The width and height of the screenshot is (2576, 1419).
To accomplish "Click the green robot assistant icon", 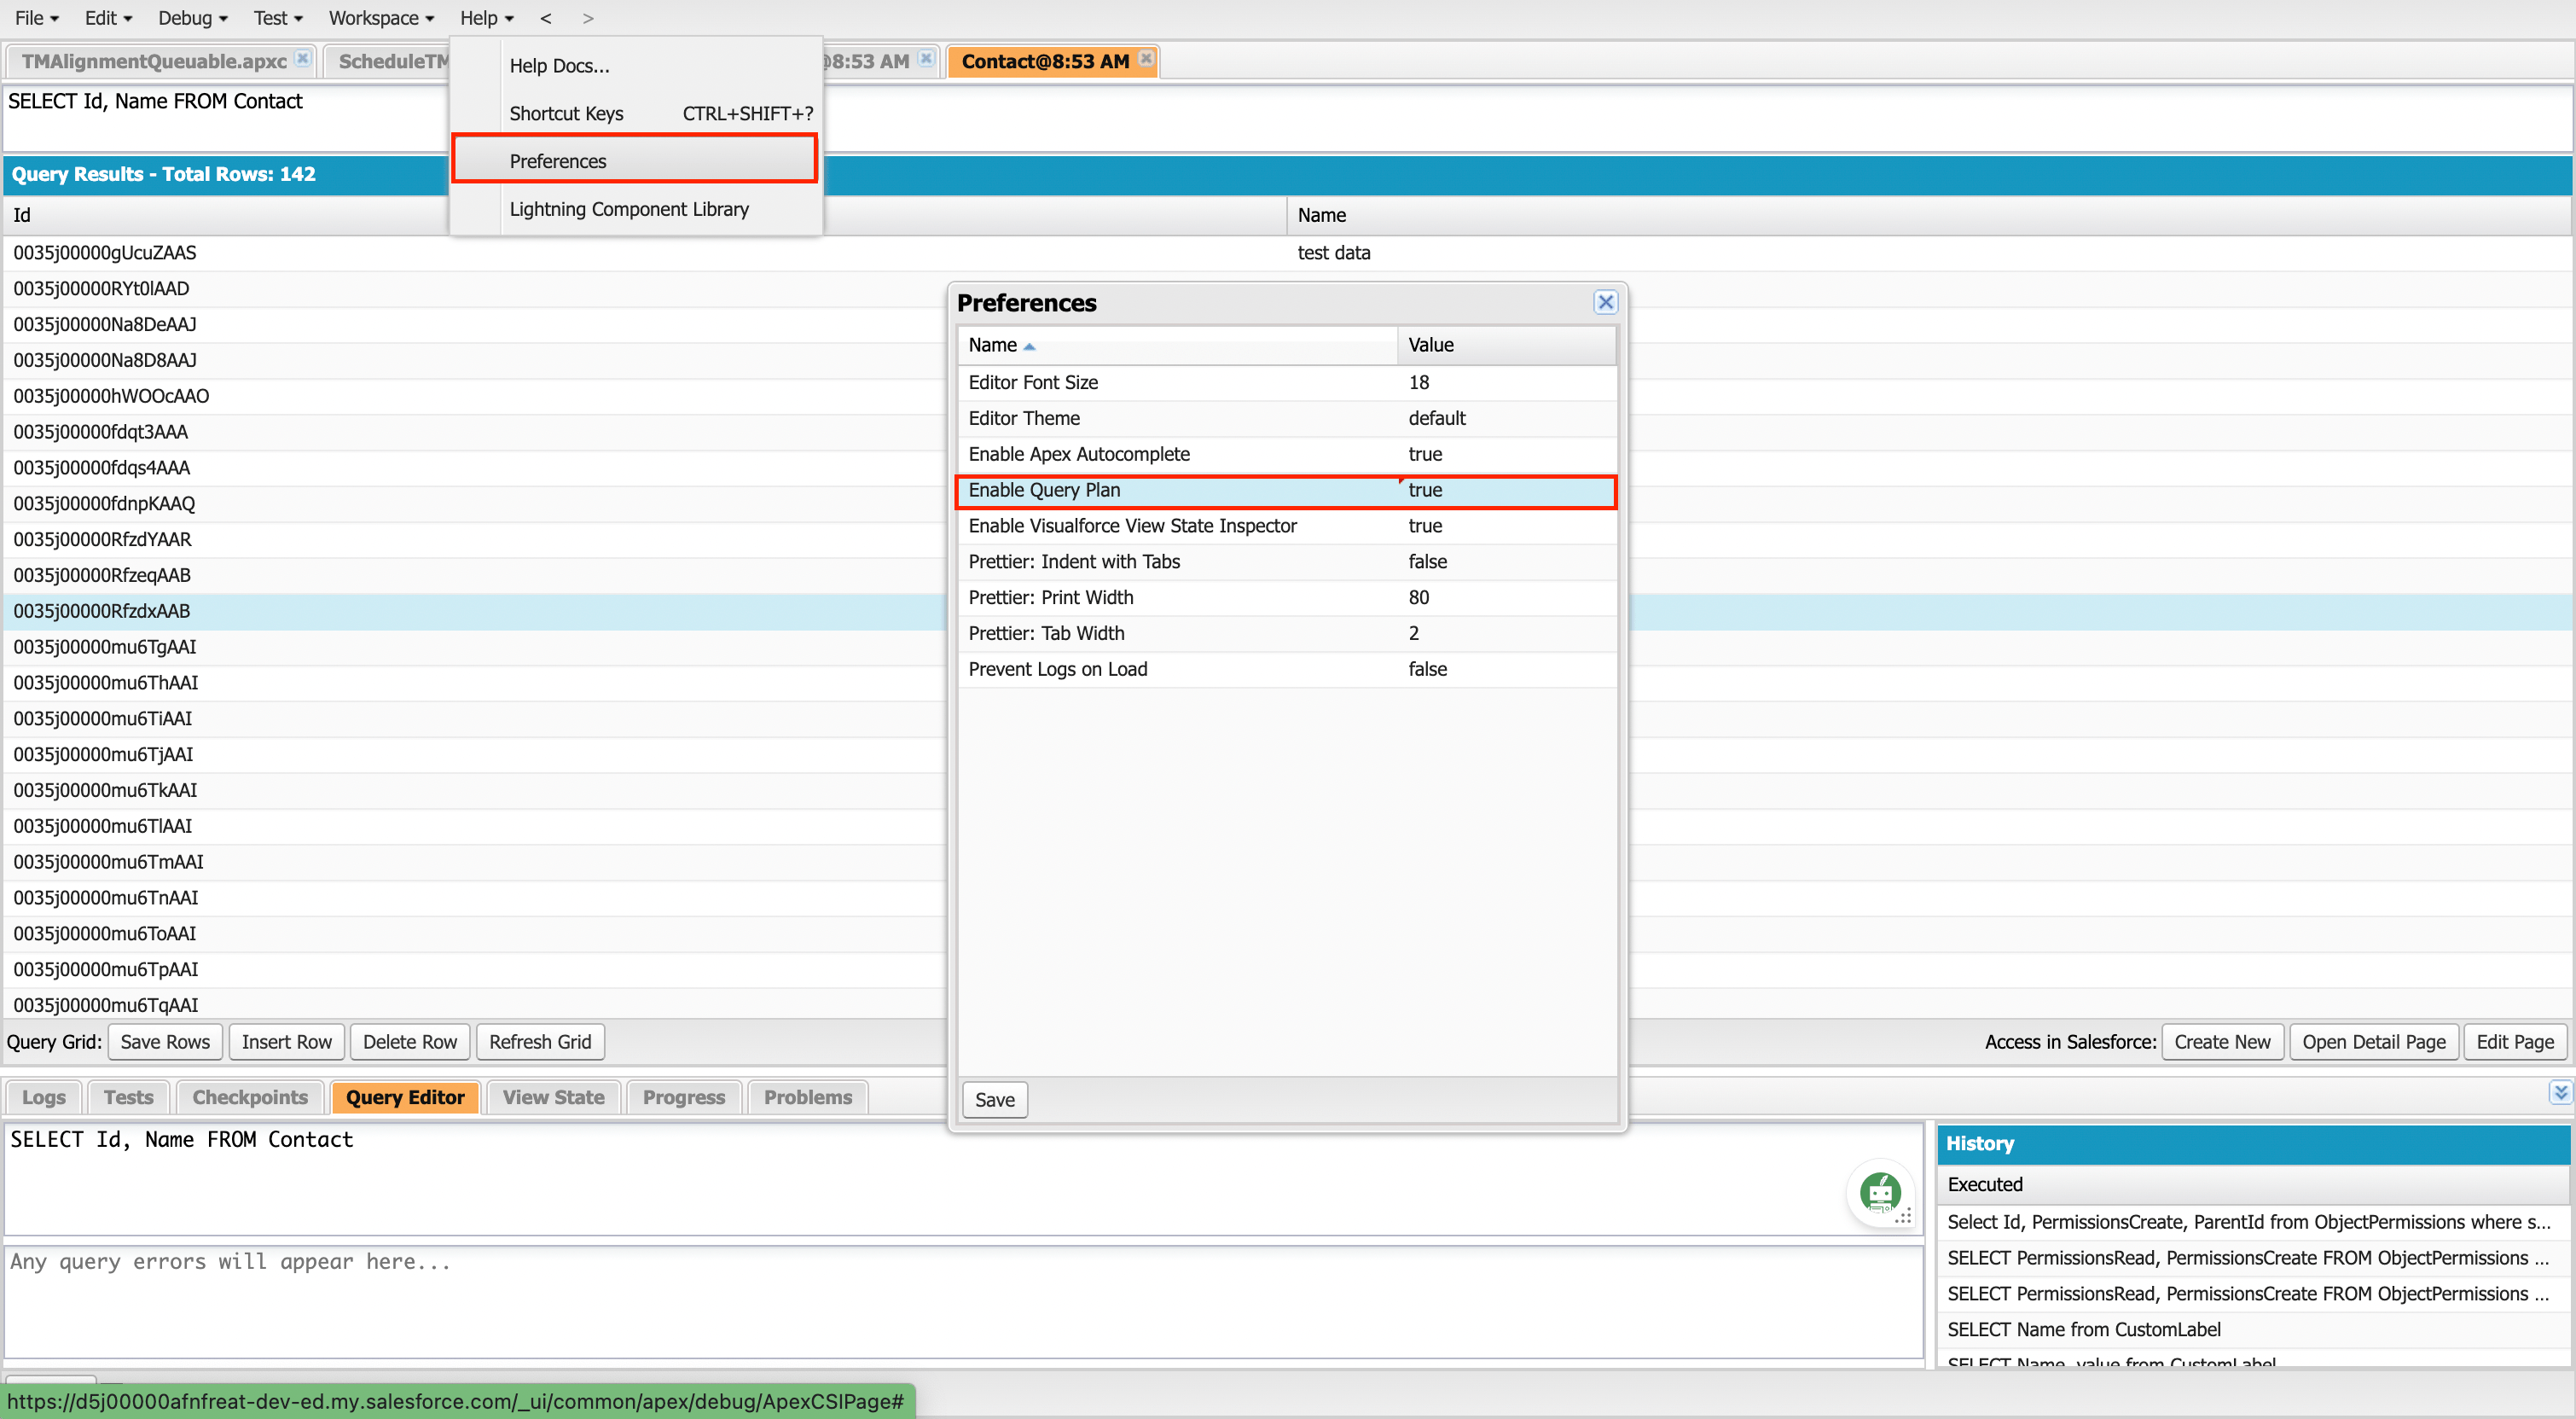I will tap(1879, 1191).
